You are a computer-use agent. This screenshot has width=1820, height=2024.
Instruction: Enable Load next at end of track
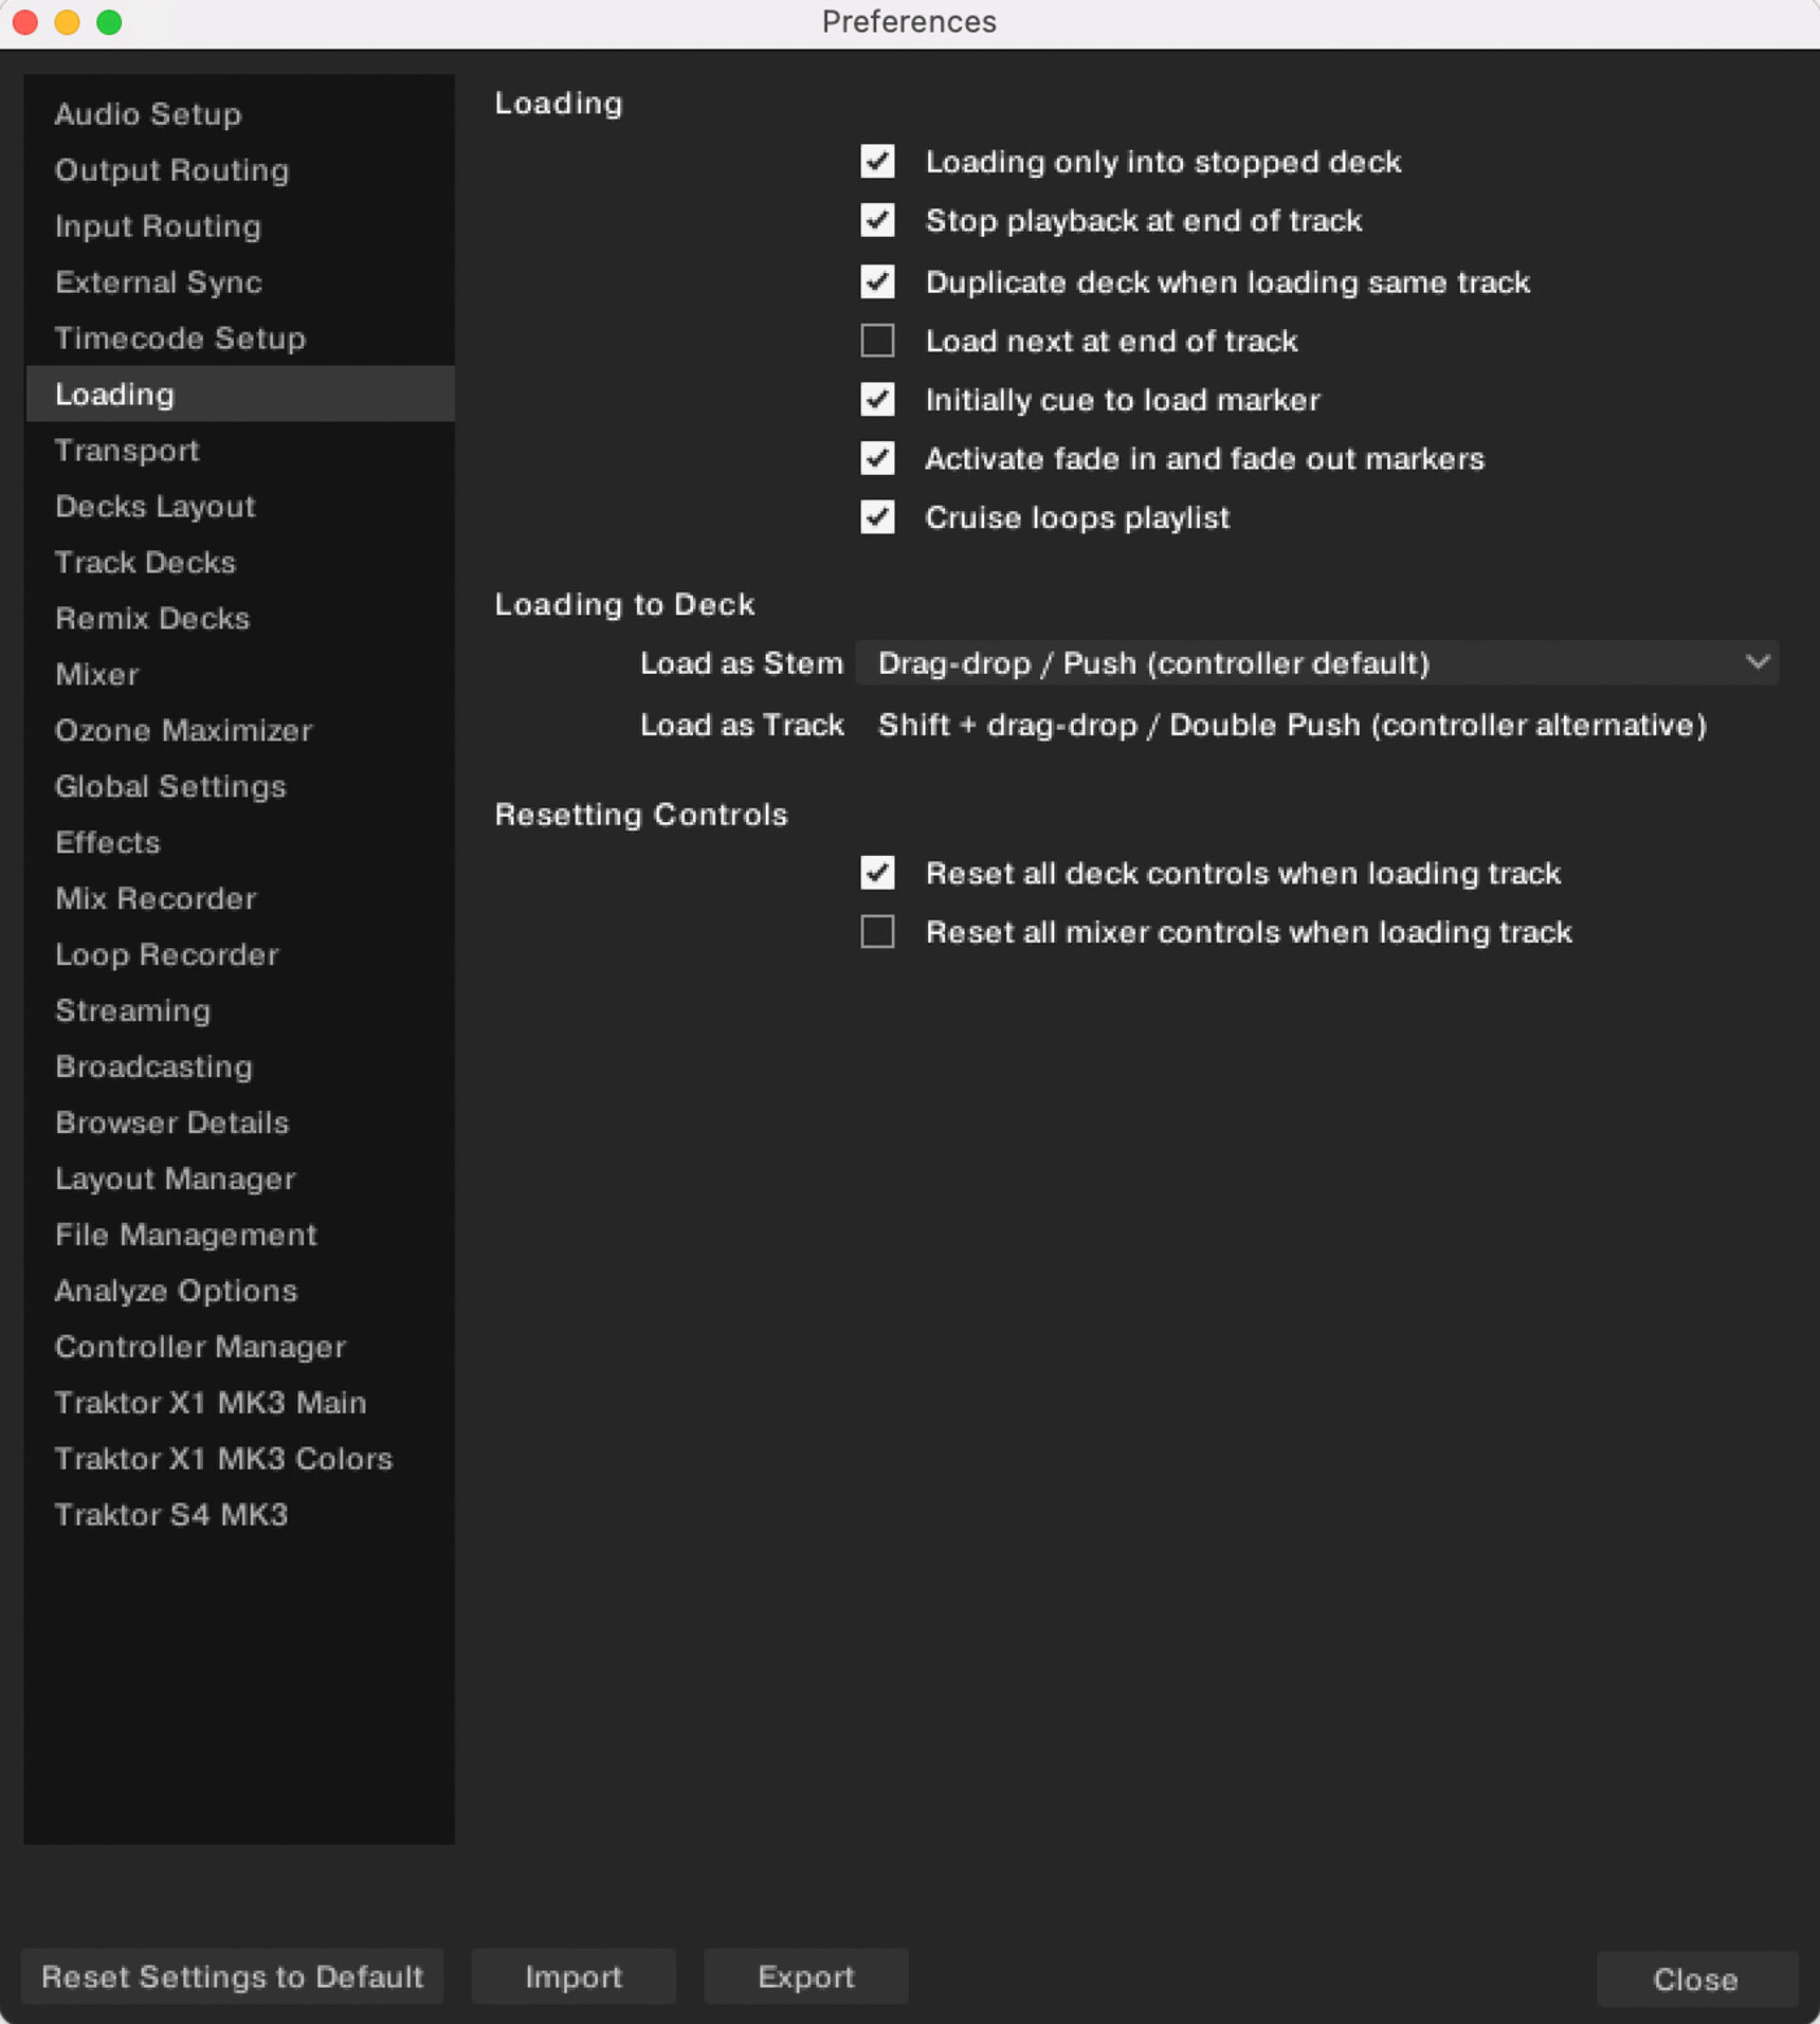tap(877, 341)
